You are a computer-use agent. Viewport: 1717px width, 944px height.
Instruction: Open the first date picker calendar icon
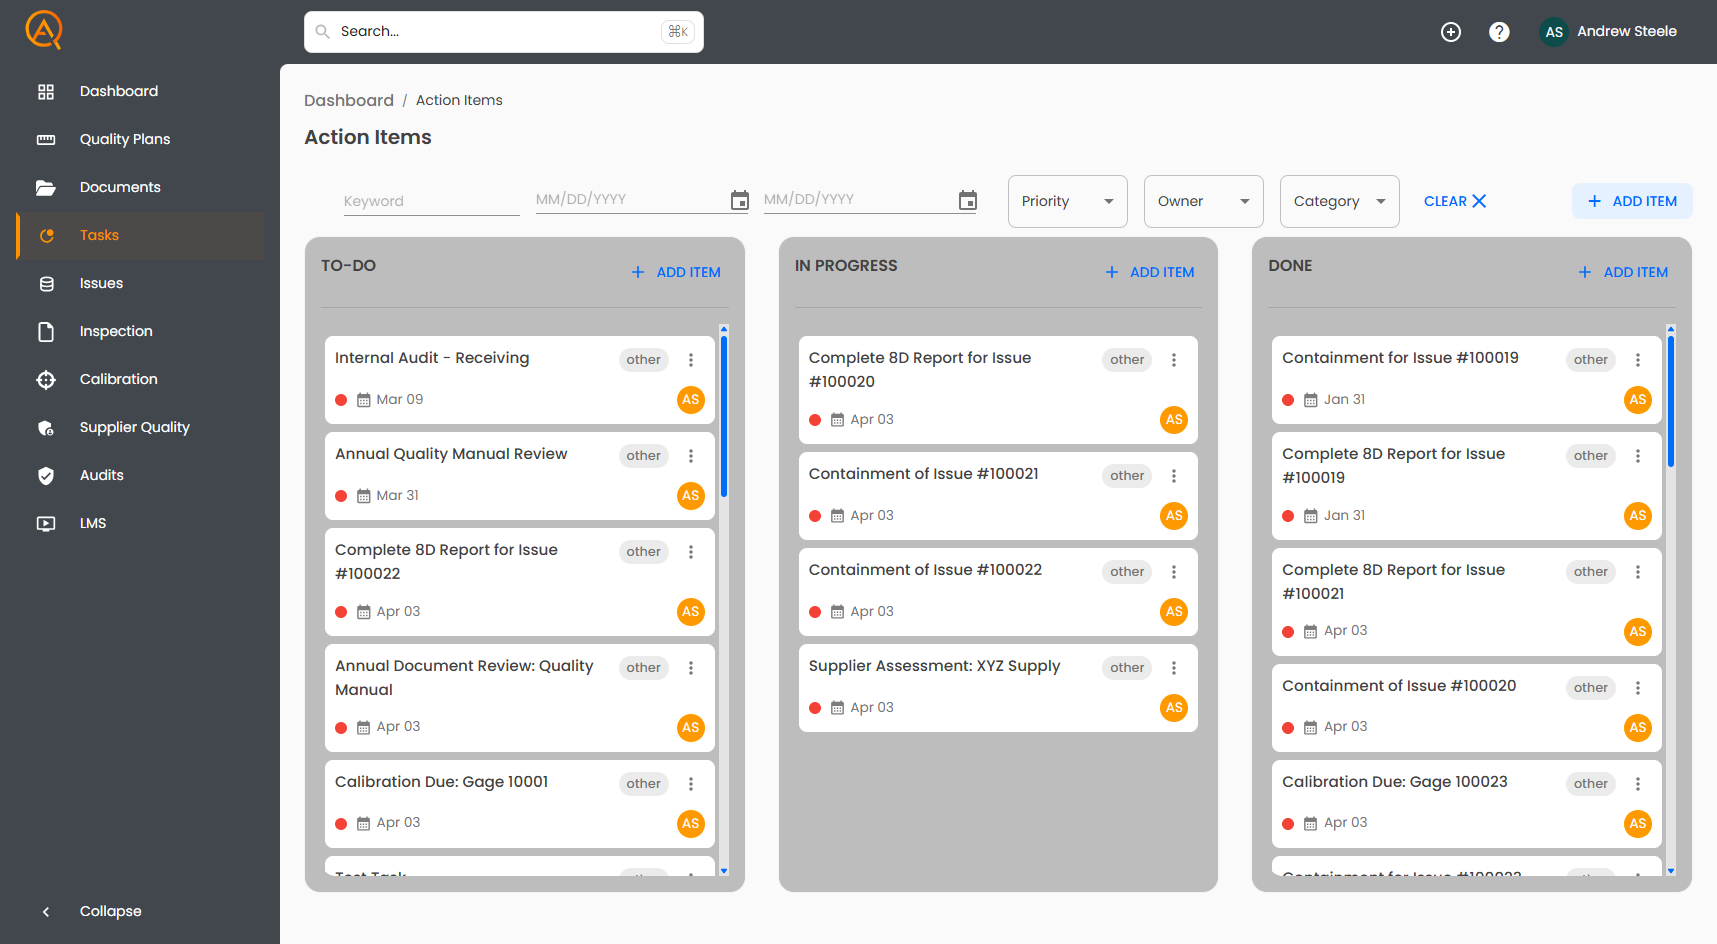click(740, 200)
